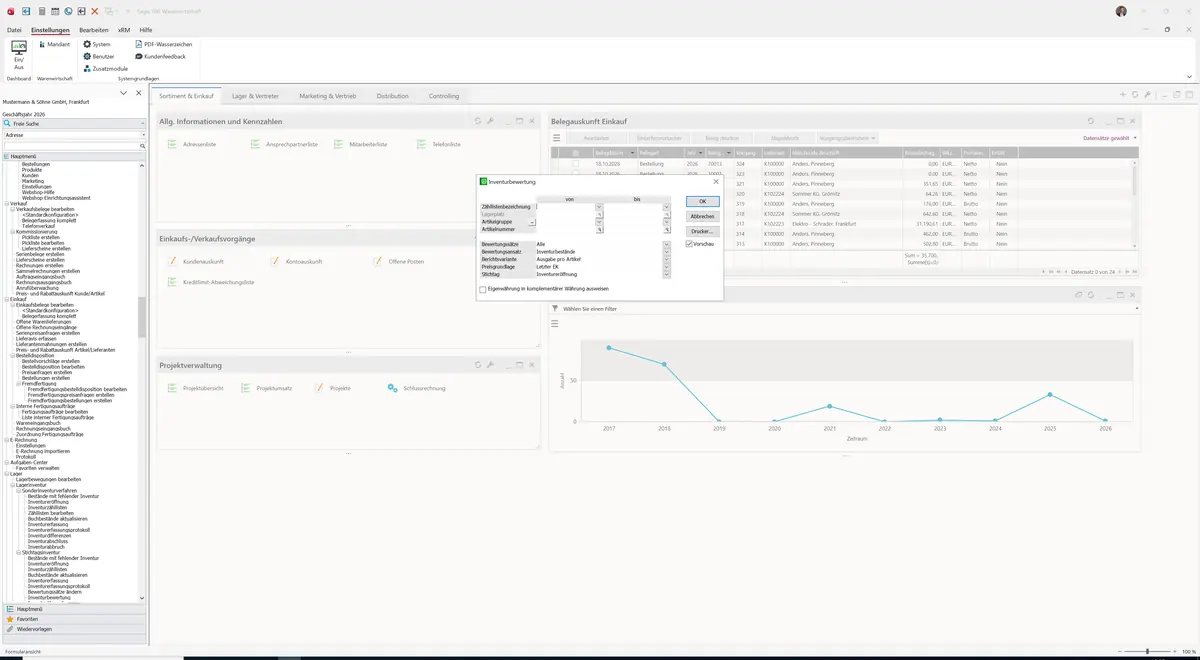Open the Preisgrundlage dropdown
This screenshot has height=660, width=1200.
pos(666,267)
